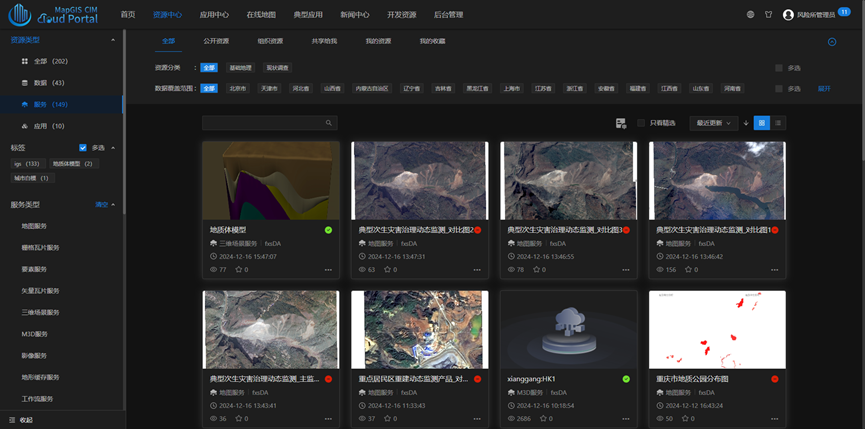Collapse the 资源类型 section
Image resolution: width=865 pixels, height=429 pixels.
(x=113, y=40)
